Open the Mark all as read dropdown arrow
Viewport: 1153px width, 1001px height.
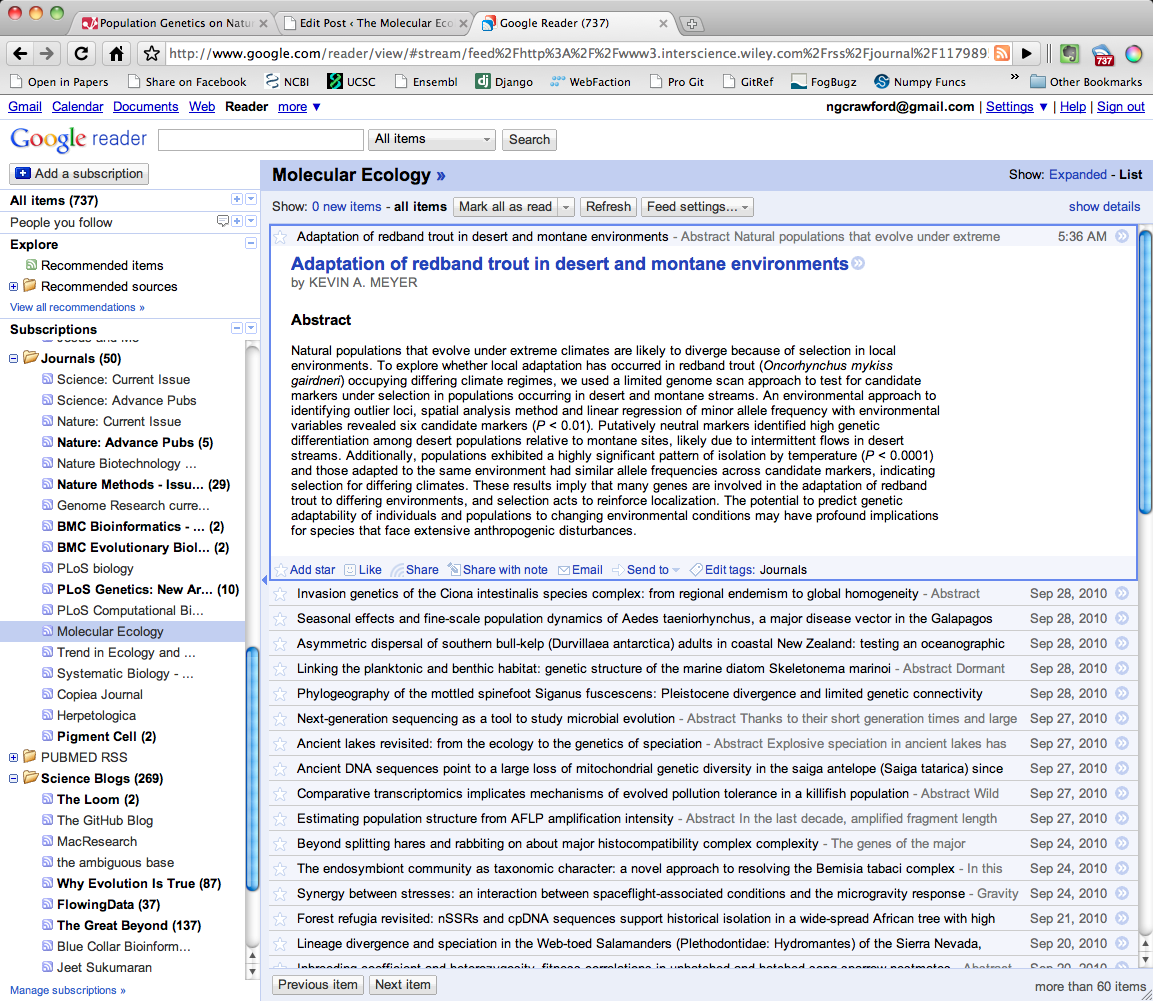click(x=565, y=207)
